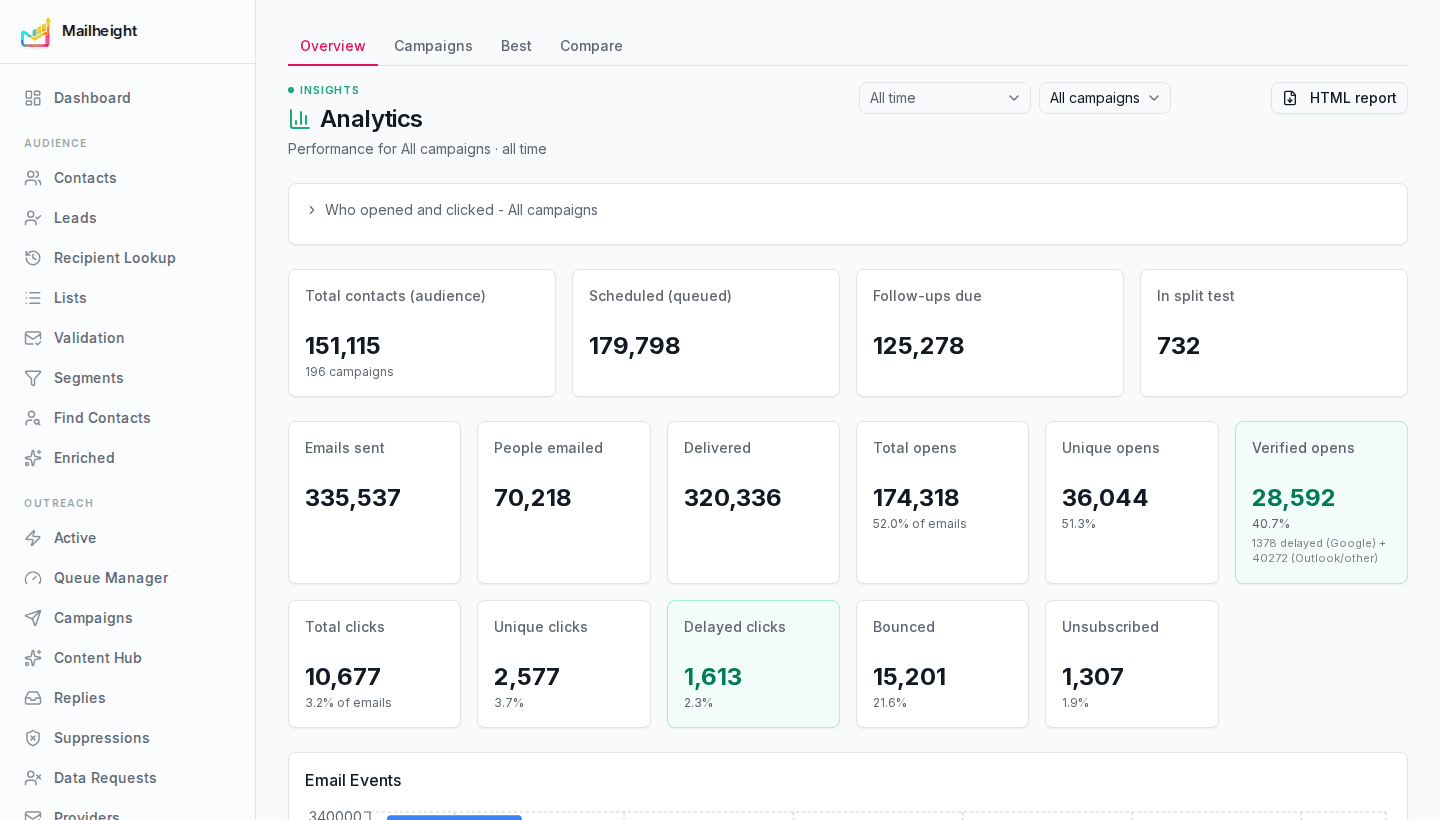Click the People emailed value 70,218
Screen dimensions: 1440x820
(533, 498)
